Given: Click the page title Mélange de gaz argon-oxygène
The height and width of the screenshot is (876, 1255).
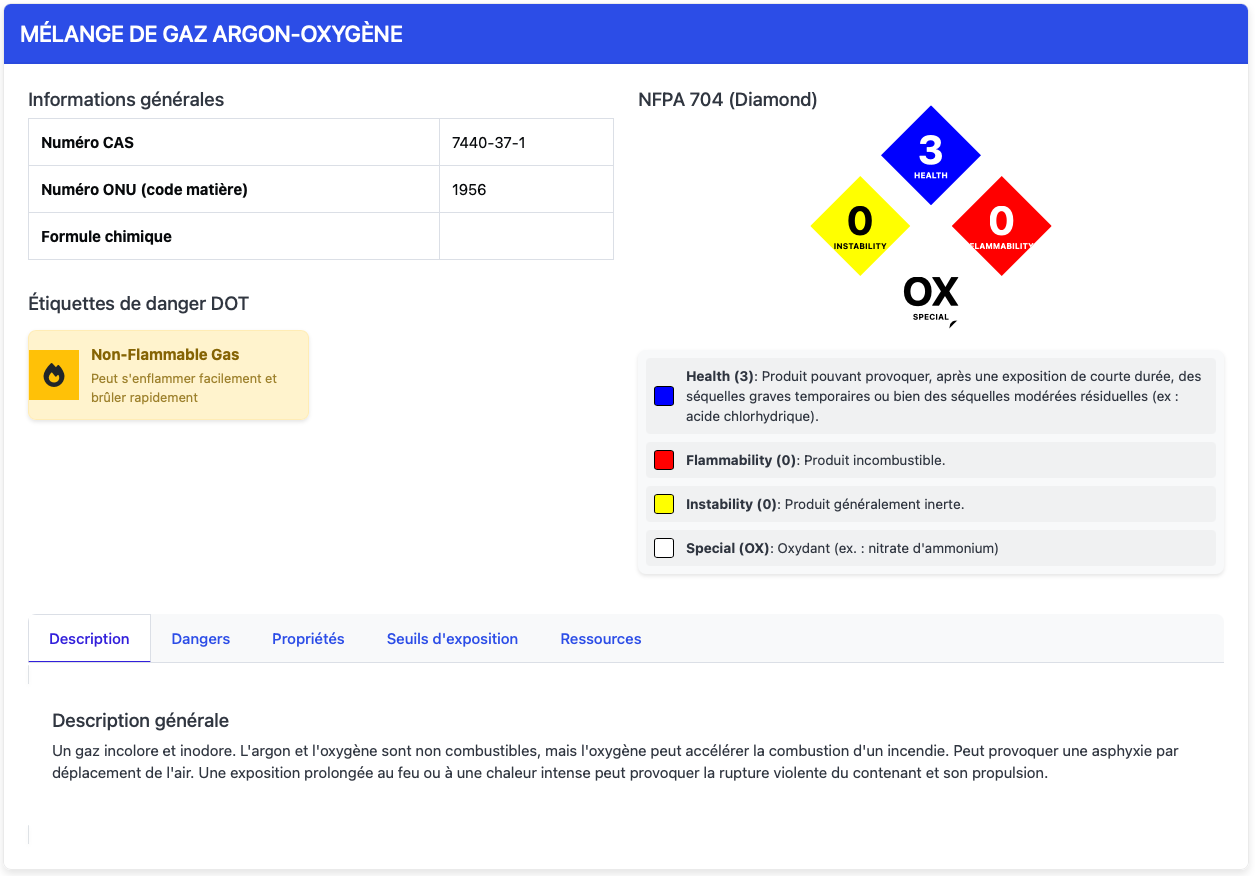Looking at the screenshot, I should 211,34.
